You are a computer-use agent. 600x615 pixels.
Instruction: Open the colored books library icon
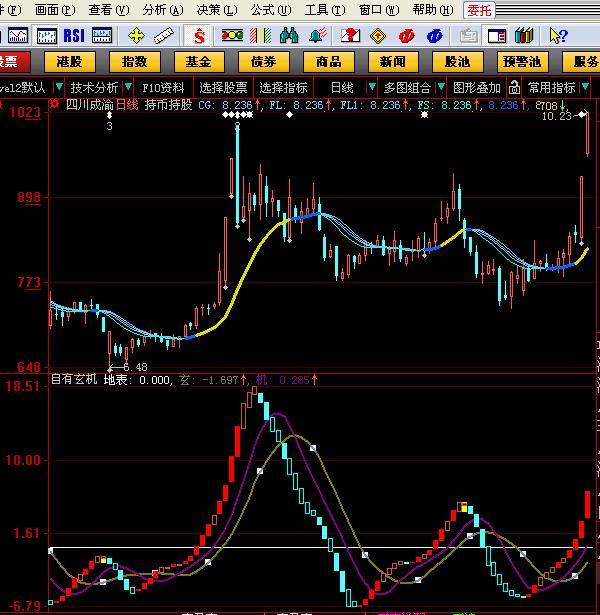coord(524,36)
